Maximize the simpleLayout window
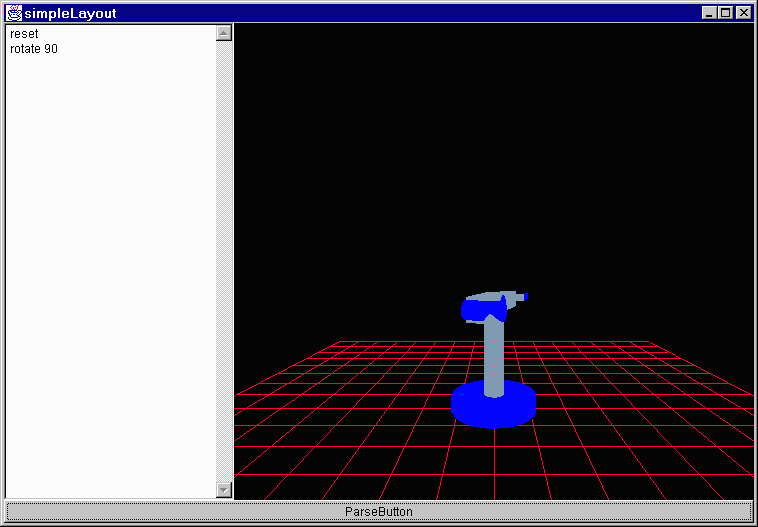This screenshot has height=527, width=758. (725, 13)
